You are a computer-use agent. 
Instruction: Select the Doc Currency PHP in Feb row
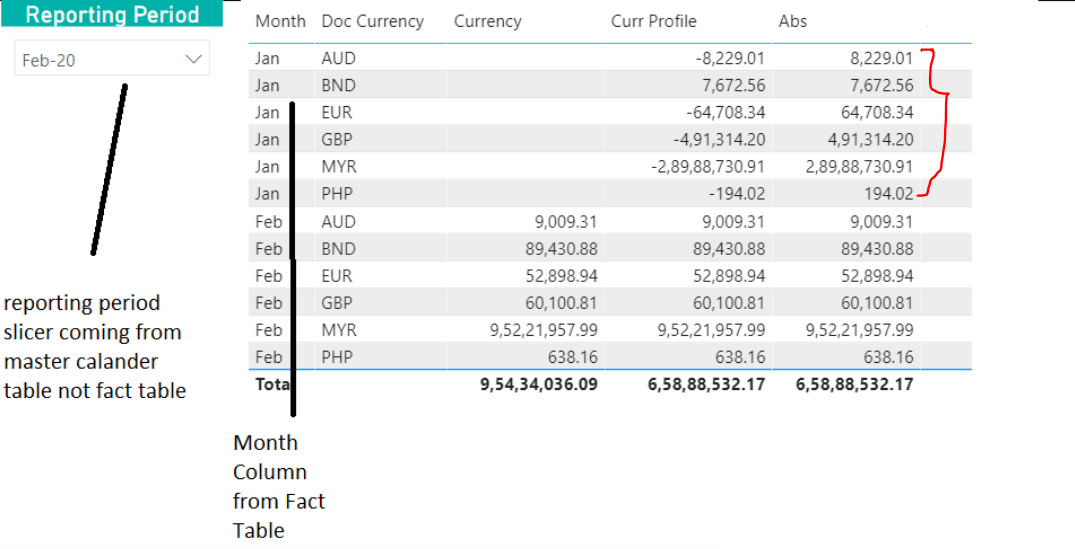[x=337, y=357]
